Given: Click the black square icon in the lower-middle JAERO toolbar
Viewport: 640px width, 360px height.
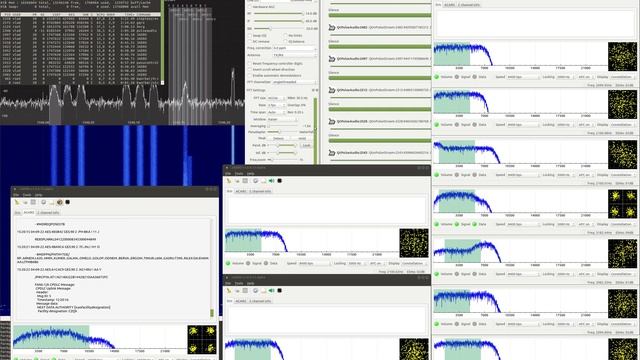Looking at the screenshot, I should (280, 291).
